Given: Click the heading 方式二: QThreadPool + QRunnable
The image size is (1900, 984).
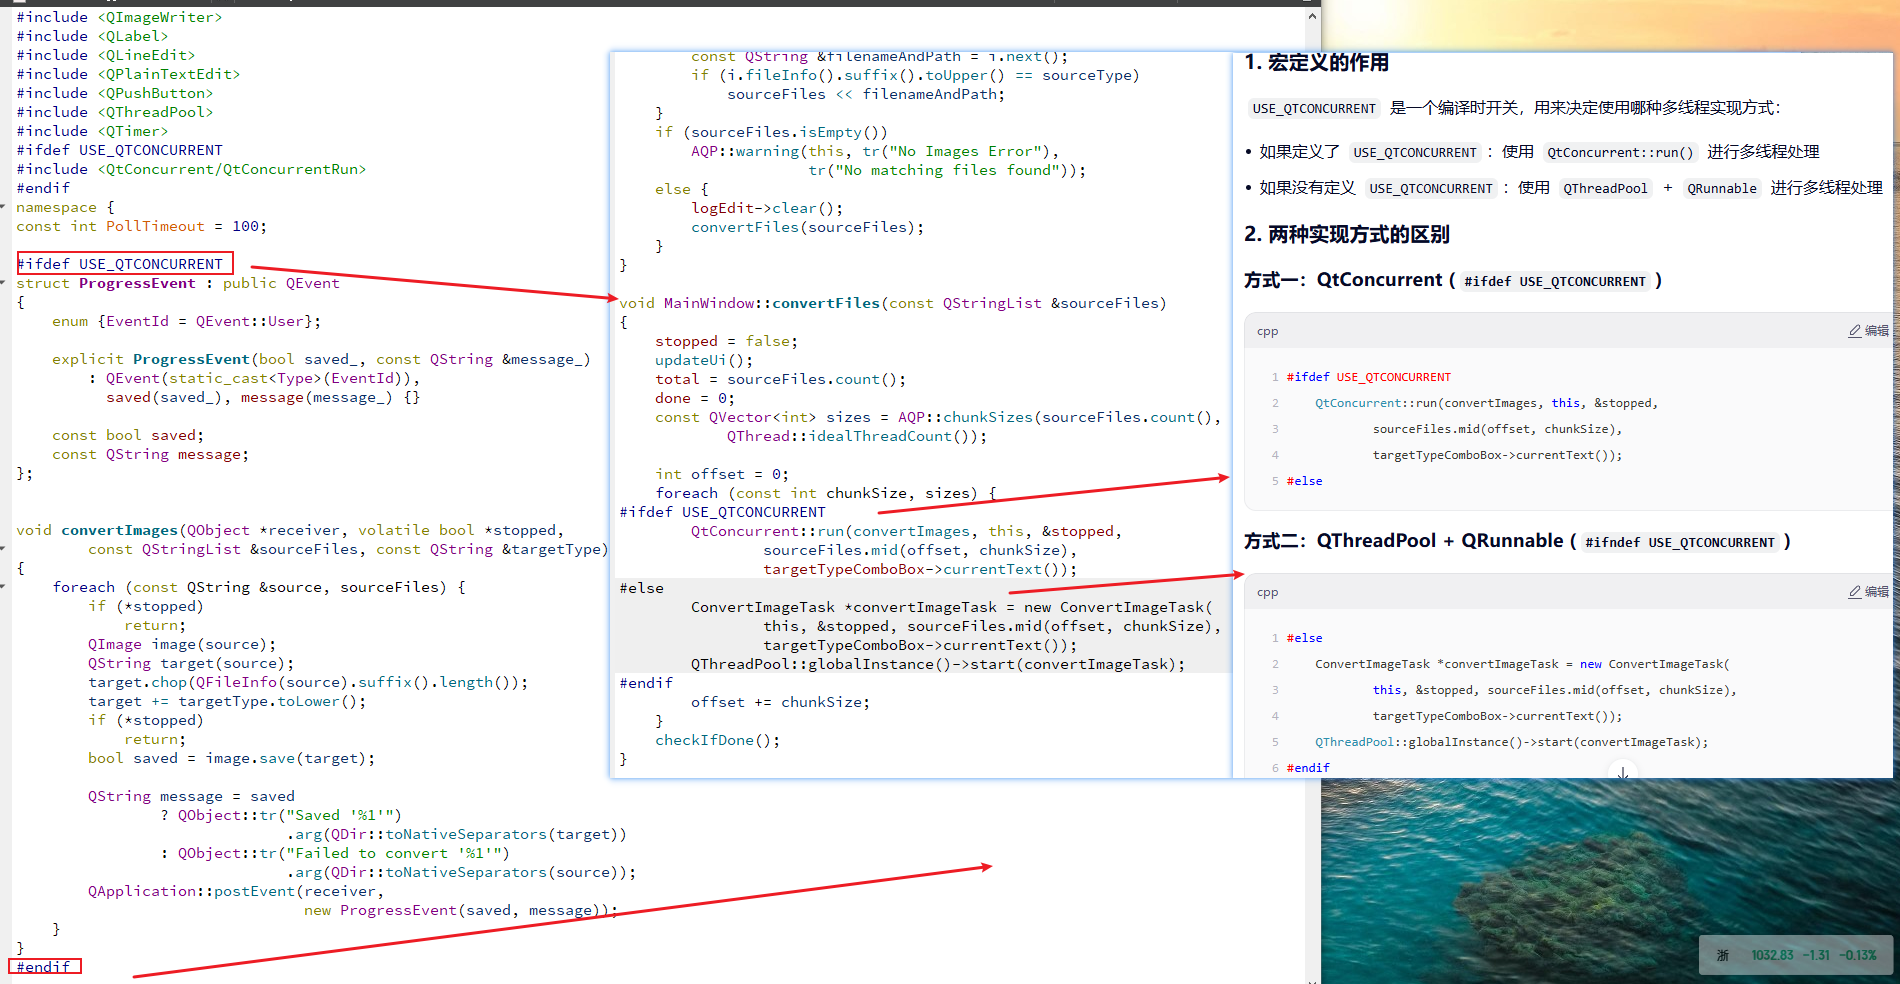Looking at the screenshot, I should coord(1517,541).
